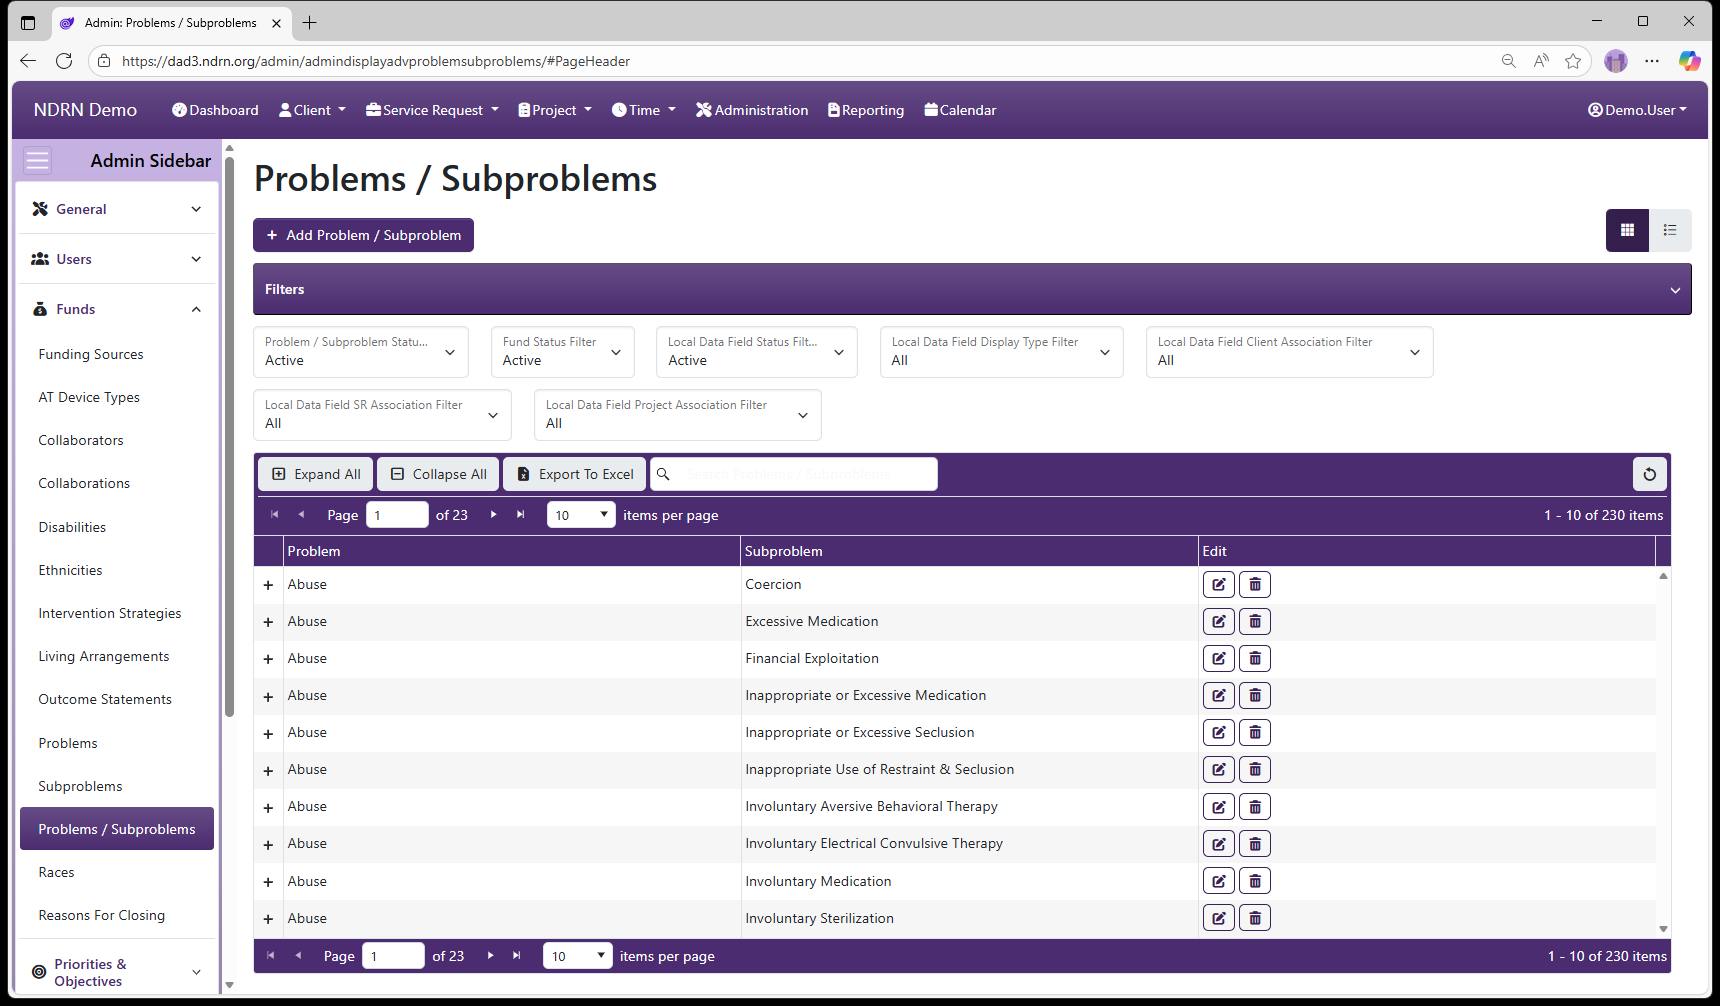This screenshot has height=1006, width=1720.
Task: Go to last page in bottom pager
Action: [x=517, y=956]
